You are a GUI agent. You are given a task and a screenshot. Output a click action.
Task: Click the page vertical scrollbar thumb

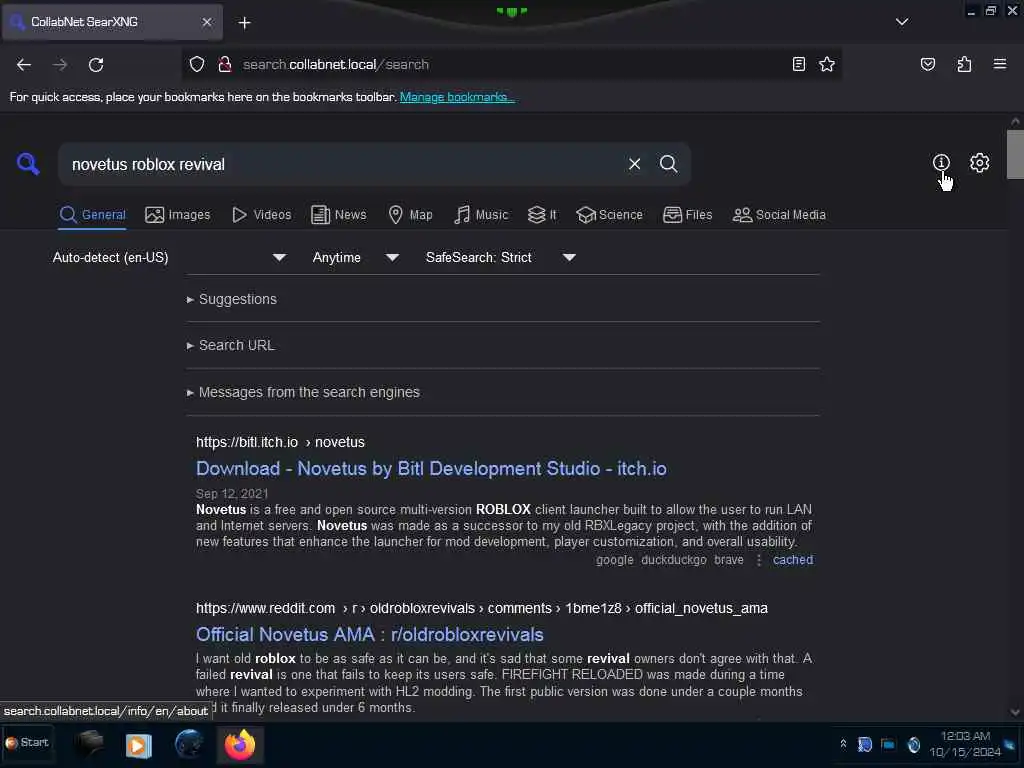pyautogui.click(x=1015, y=155)
